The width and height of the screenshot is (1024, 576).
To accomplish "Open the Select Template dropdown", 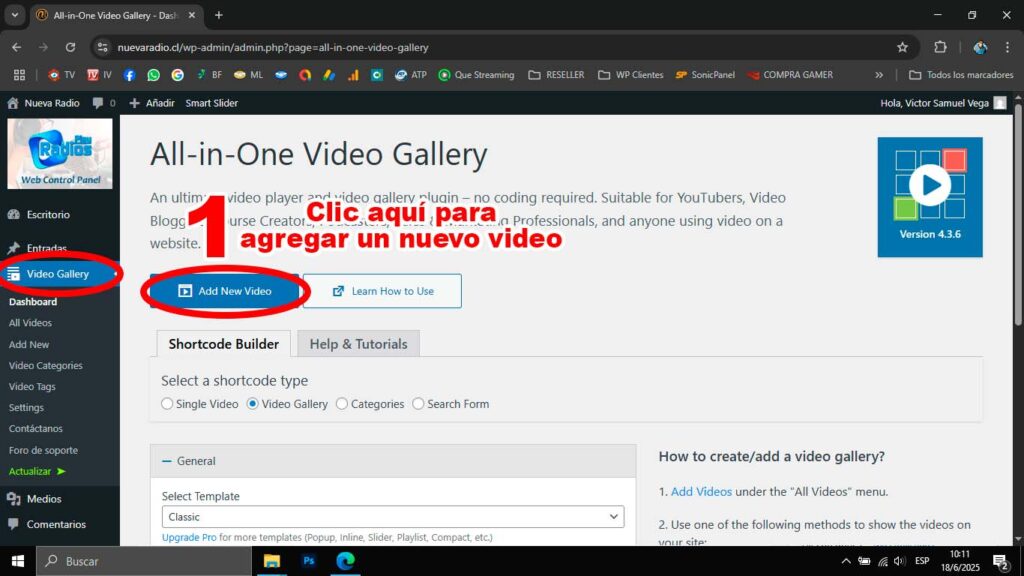I will (392, 517).
